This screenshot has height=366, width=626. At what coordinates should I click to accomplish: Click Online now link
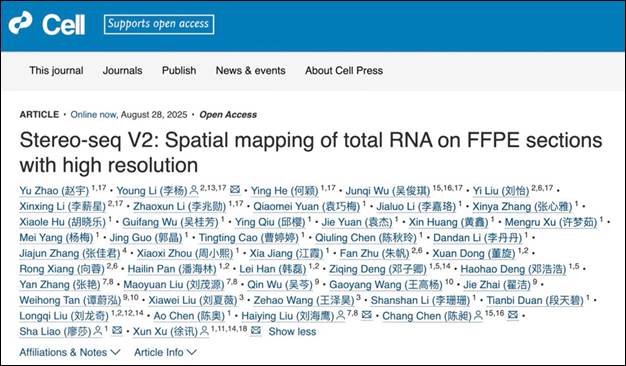point(93,115)
